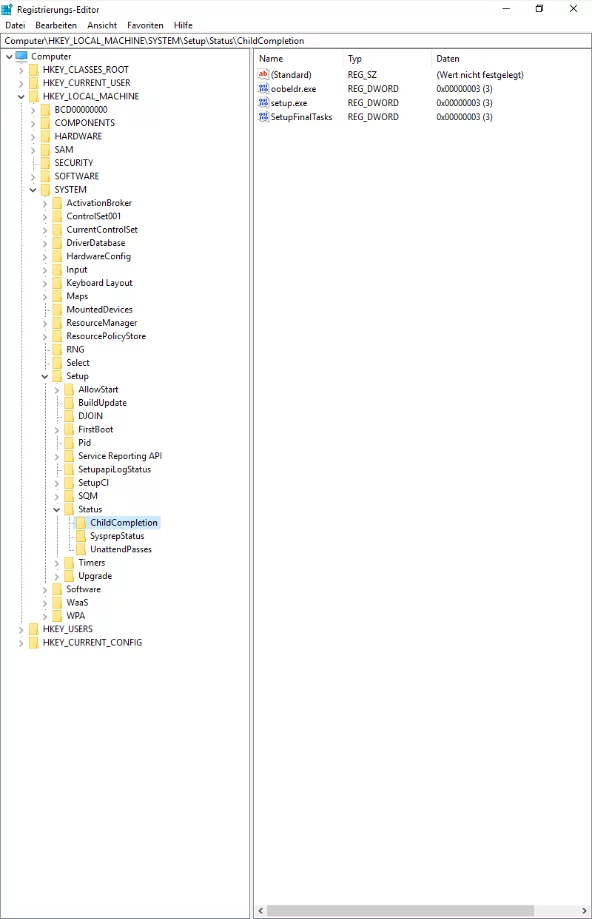Open the Bearbeiten menu
The image size is (592, 919).
(56, 25)
